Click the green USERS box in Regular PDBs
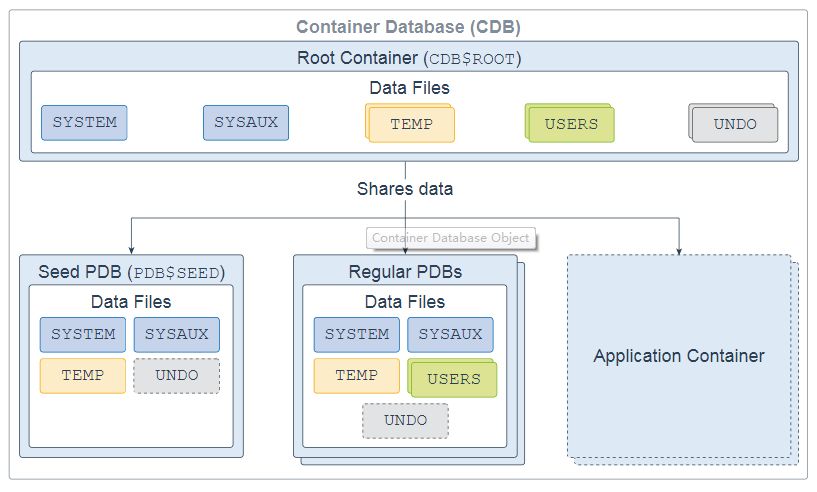 click(x=453, y=379)
